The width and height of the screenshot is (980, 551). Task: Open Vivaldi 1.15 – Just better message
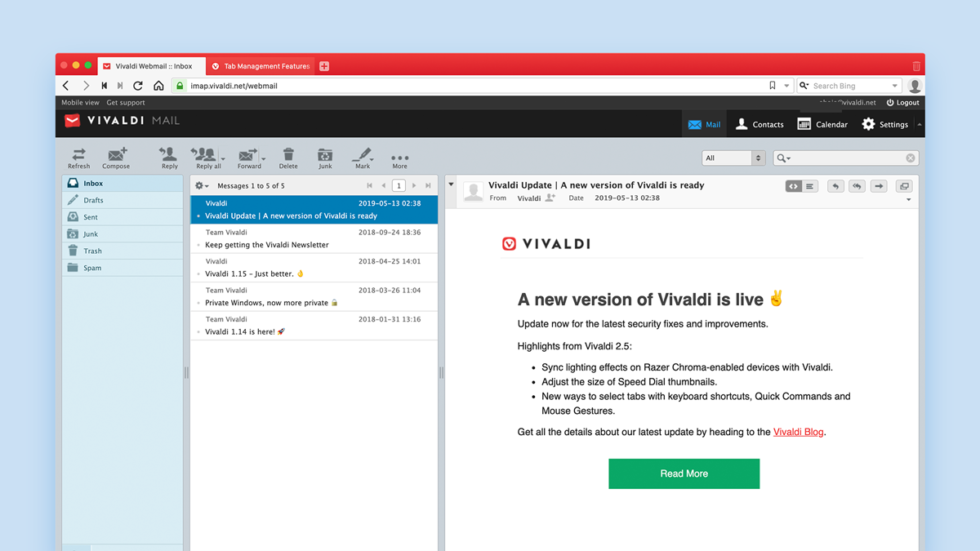click(x=314, y=267)
